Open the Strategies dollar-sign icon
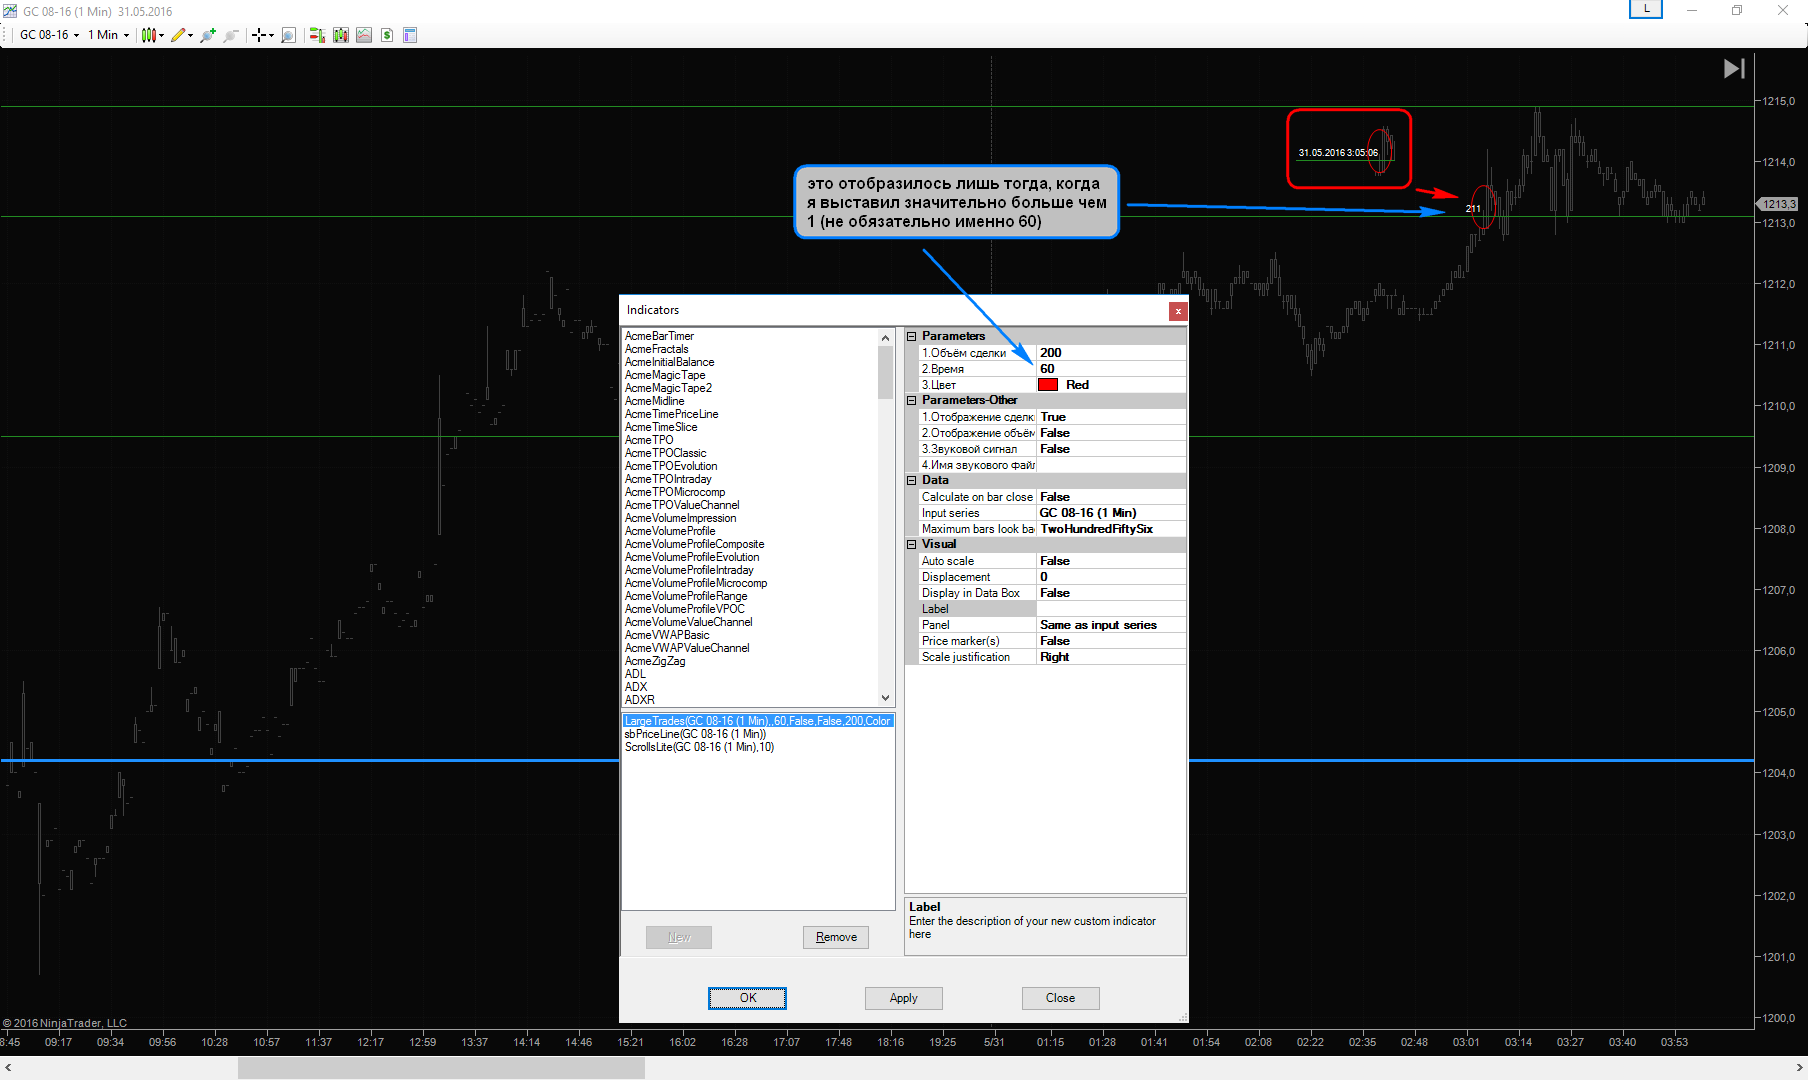The height and width of the screenshot is (1080, 1808). pos(387,35)
